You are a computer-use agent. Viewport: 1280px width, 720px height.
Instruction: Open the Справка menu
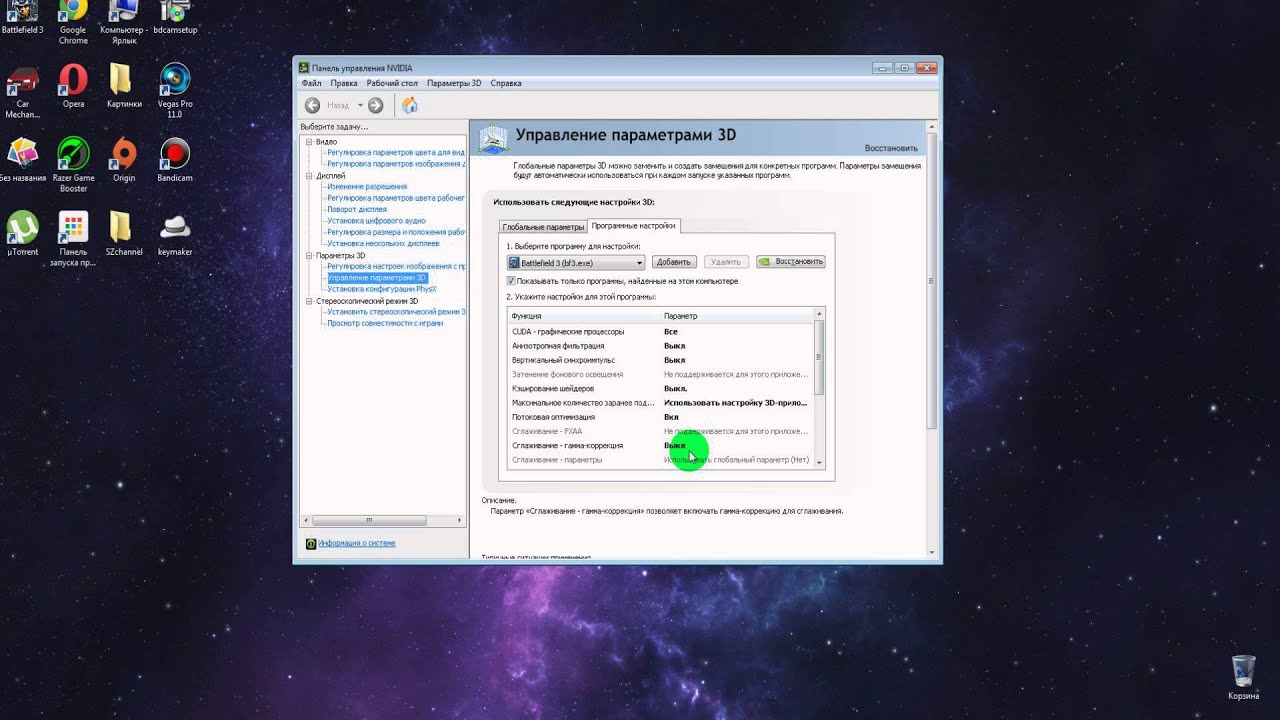tap(506, 83)
